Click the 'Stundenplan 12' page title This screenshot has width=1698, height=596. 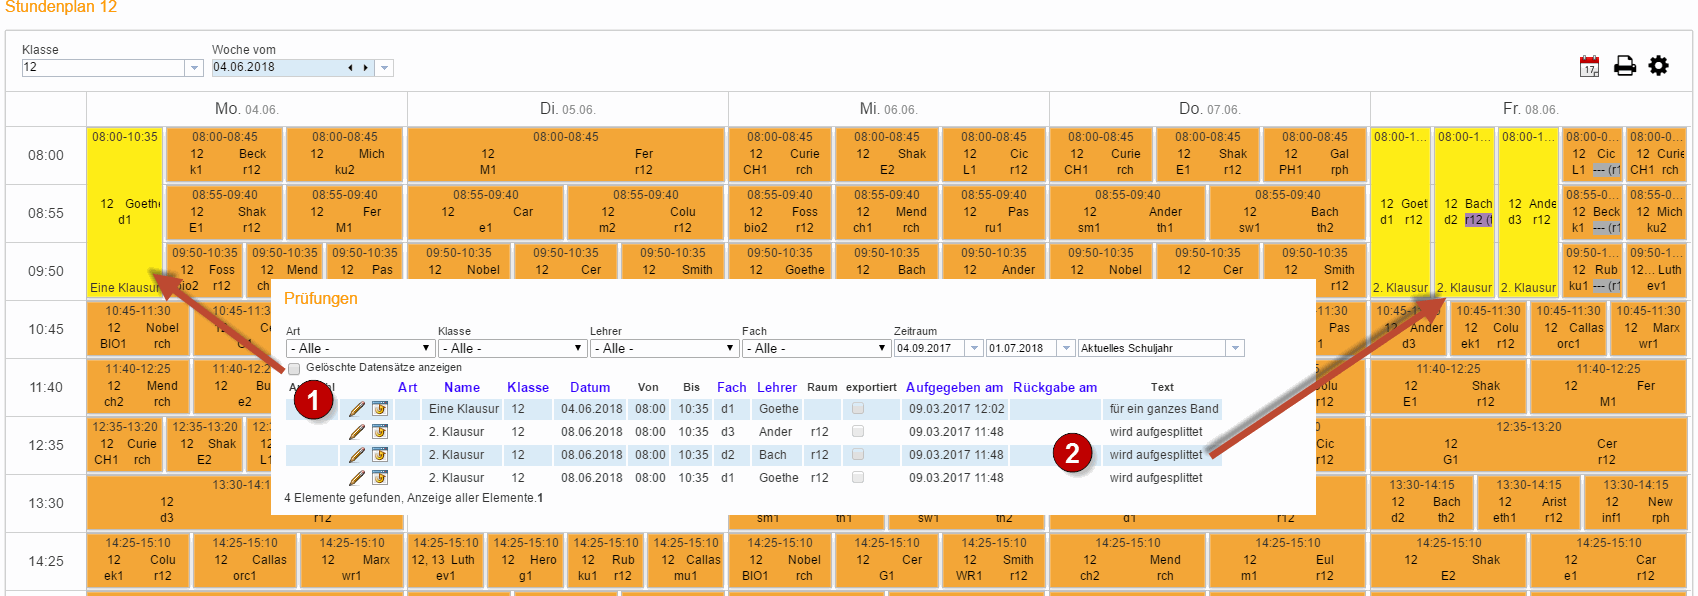(x=61, y=8)
